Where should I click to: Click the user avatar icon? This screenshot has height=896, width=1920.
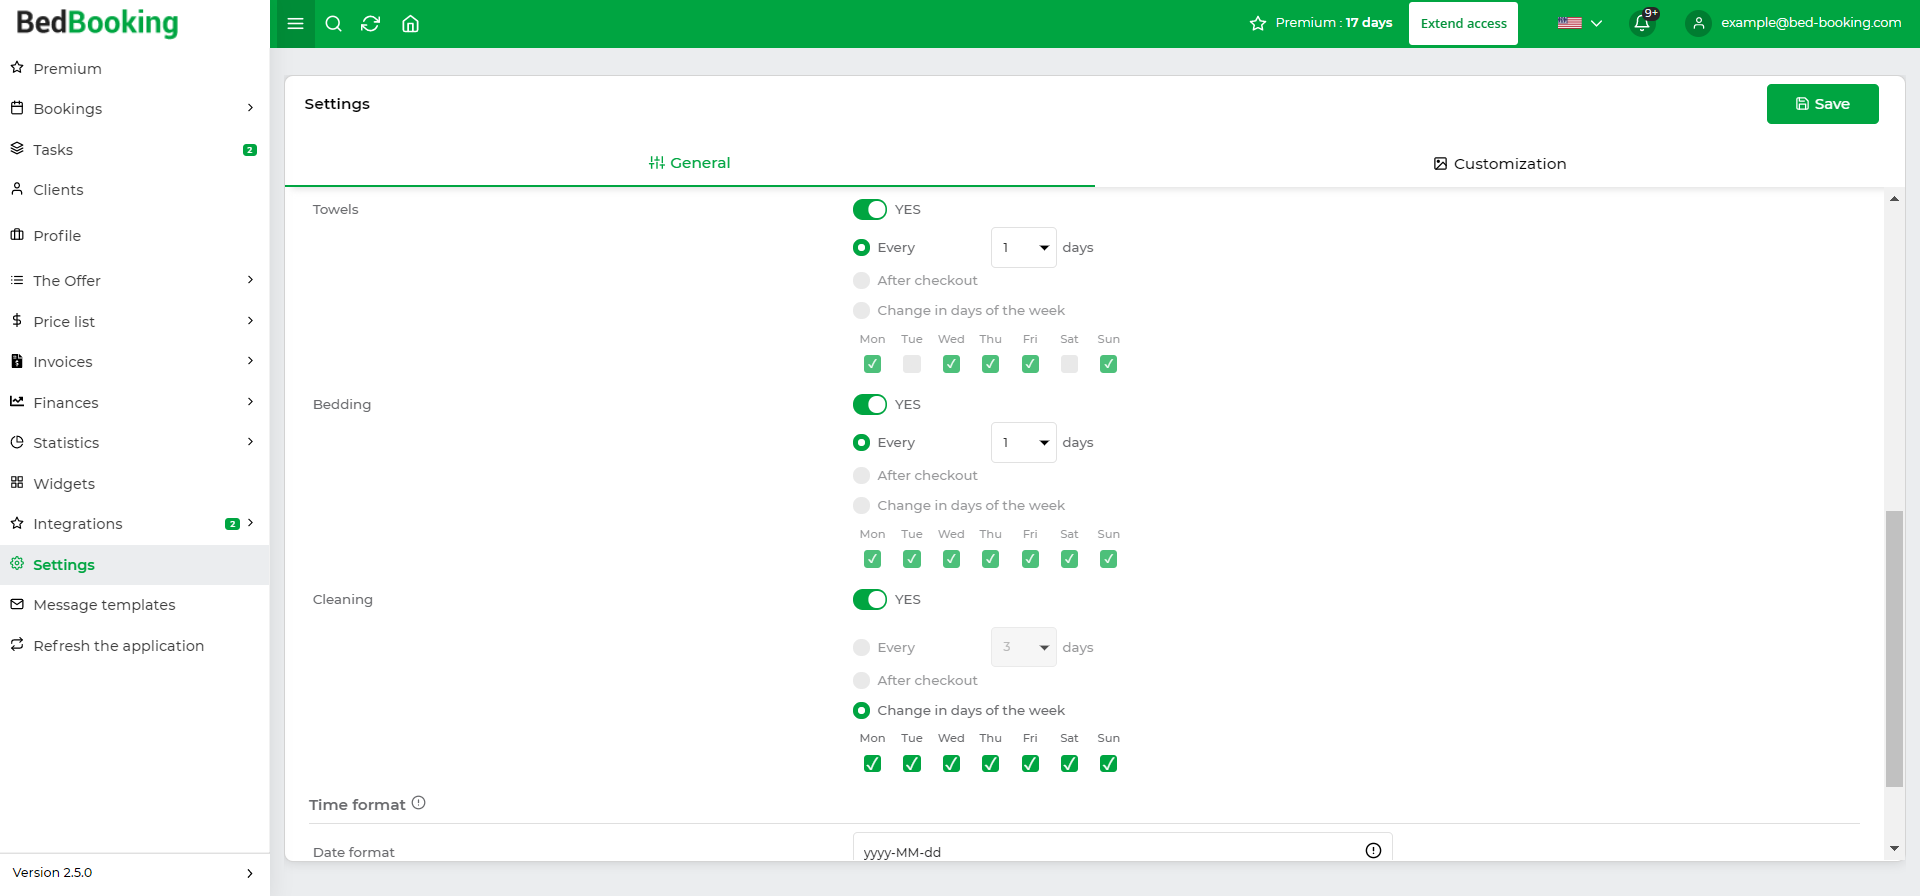click(x=1698, y=23)
